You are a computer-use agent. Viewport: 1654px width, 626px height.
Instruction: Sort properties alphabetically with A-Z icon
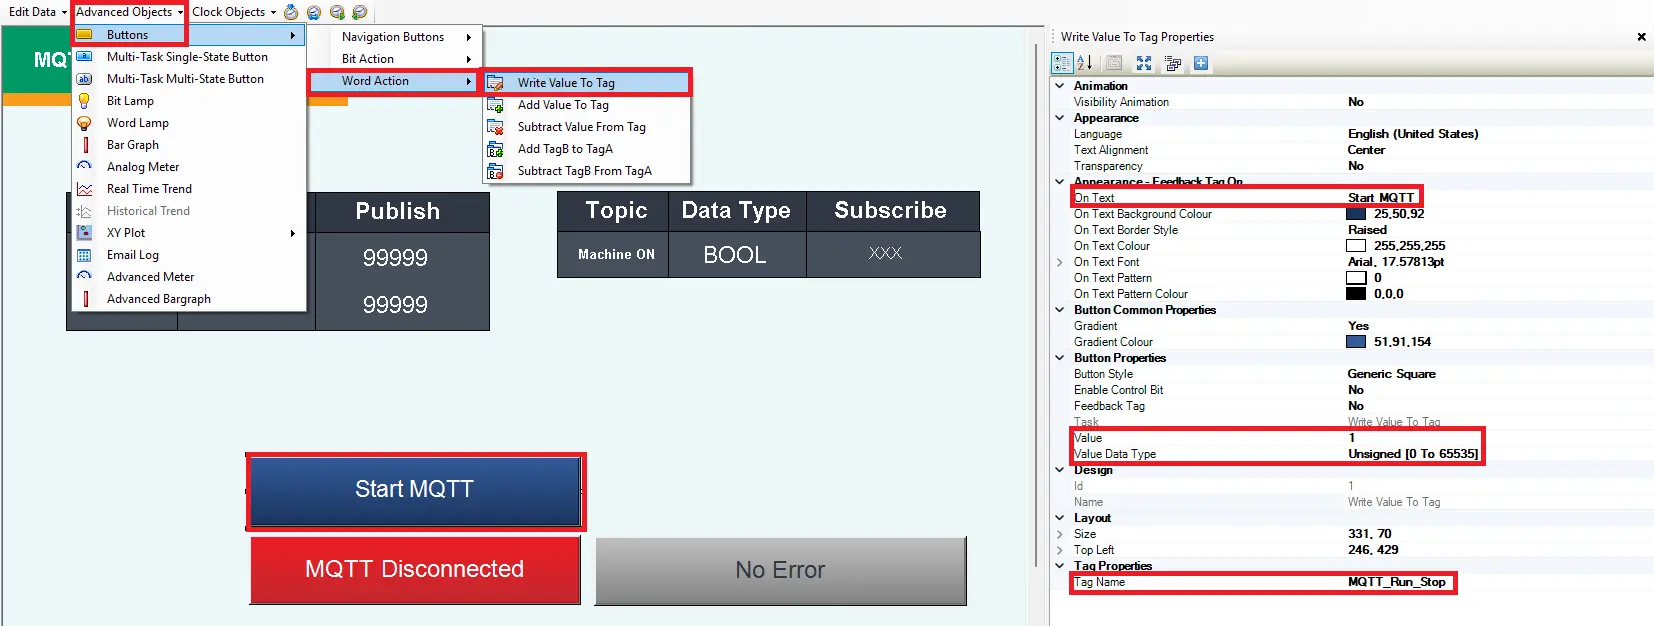pos(1084,63)
